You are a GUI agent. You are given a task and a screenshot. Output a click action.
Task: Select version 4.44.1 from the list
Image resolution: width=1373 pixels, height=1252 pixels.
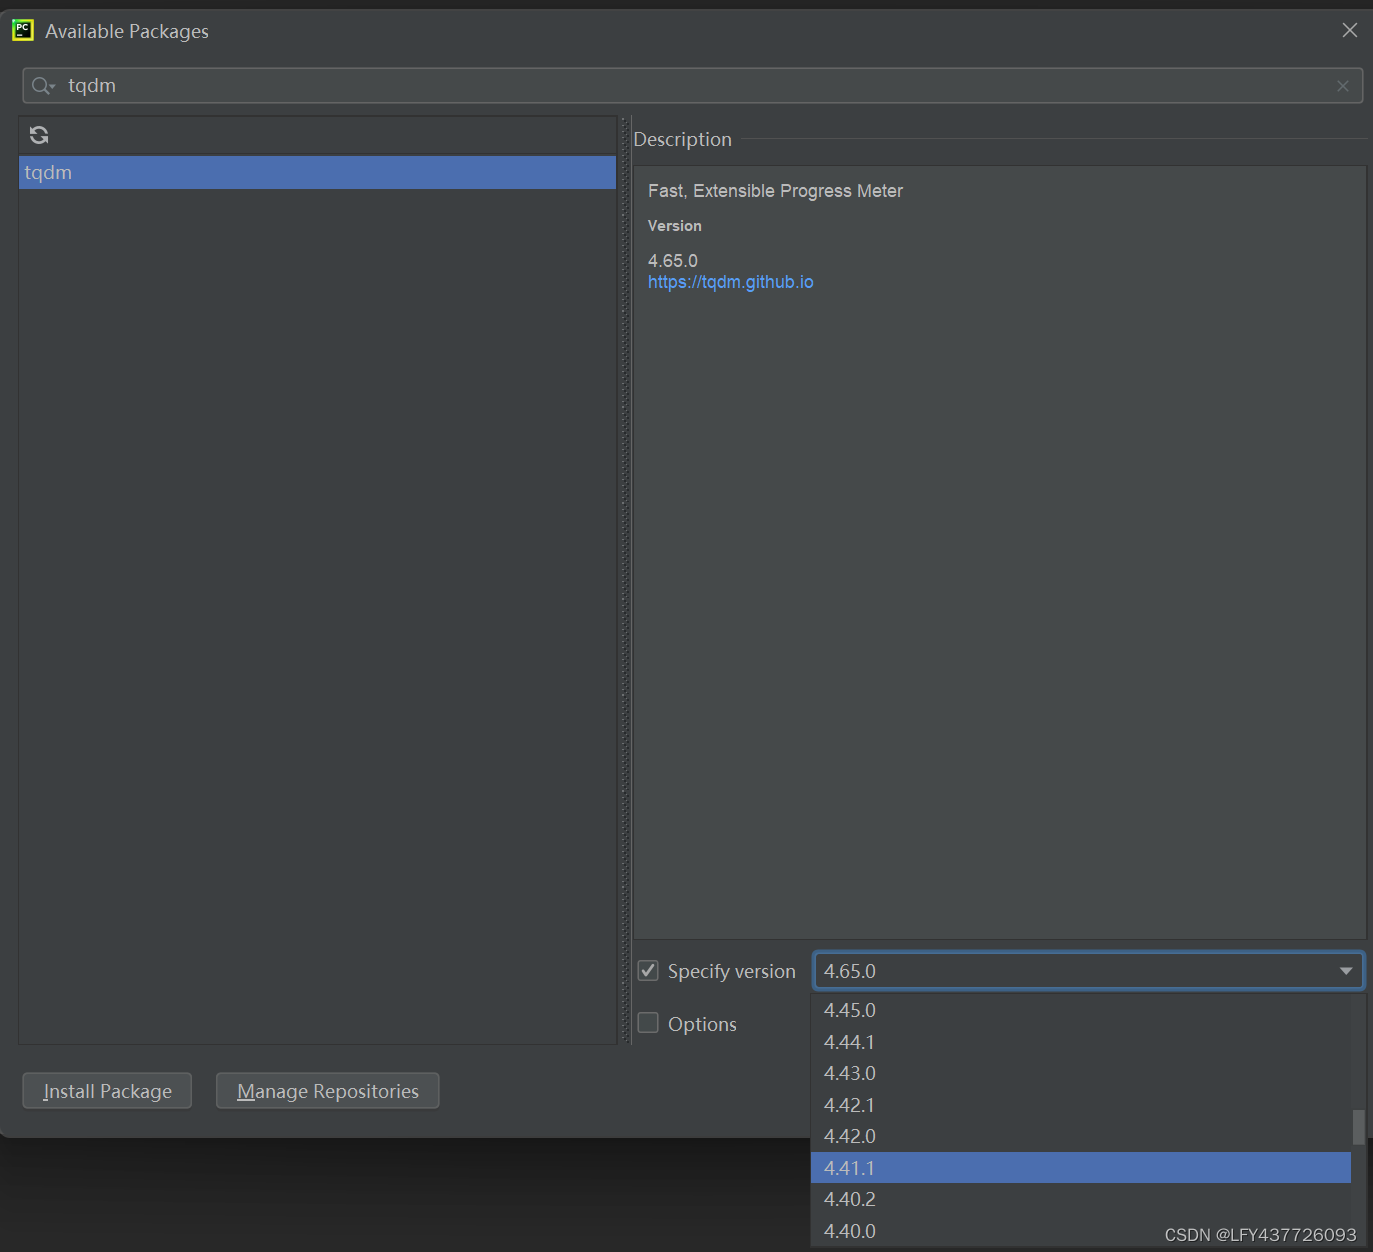[1080, 1042]
